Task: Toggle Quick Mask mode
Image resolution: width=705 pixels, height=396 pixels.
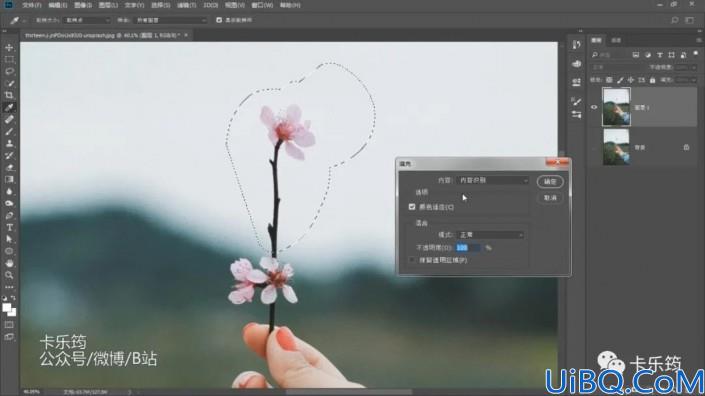Action: click(x=9, y=325)
